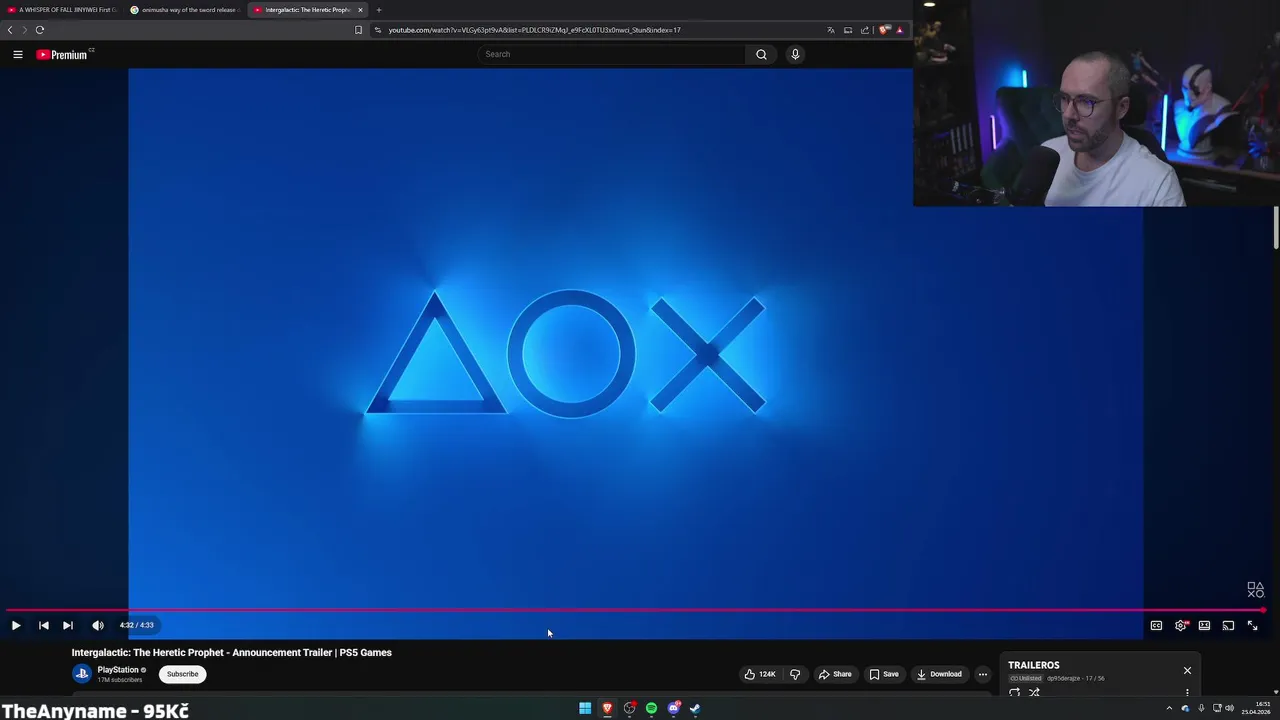1280x720 pixels.
Task: Open the player settings gear
Action: tap(1180, 625)
